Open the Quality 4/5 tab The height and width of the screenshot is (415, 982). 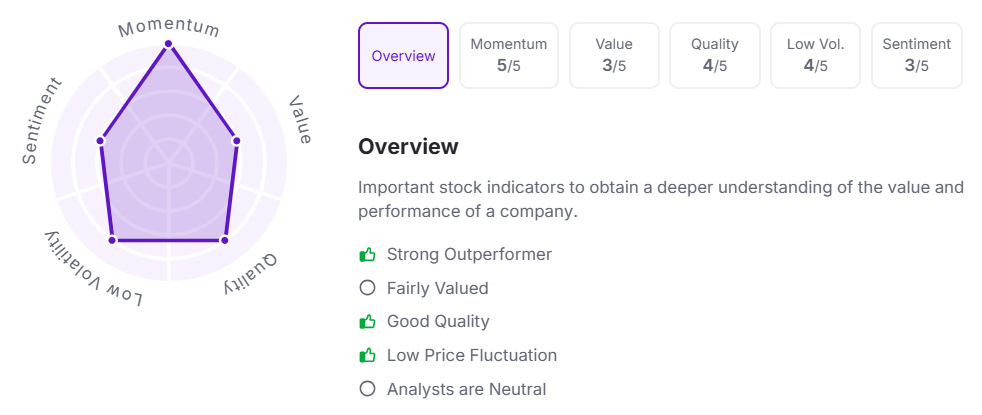715,56
